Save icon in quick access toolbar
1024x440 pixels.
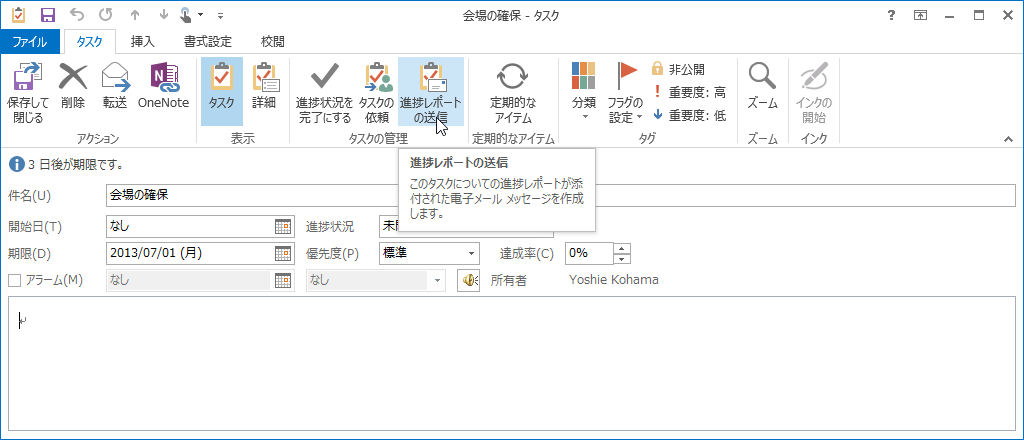tap(48, 14)
